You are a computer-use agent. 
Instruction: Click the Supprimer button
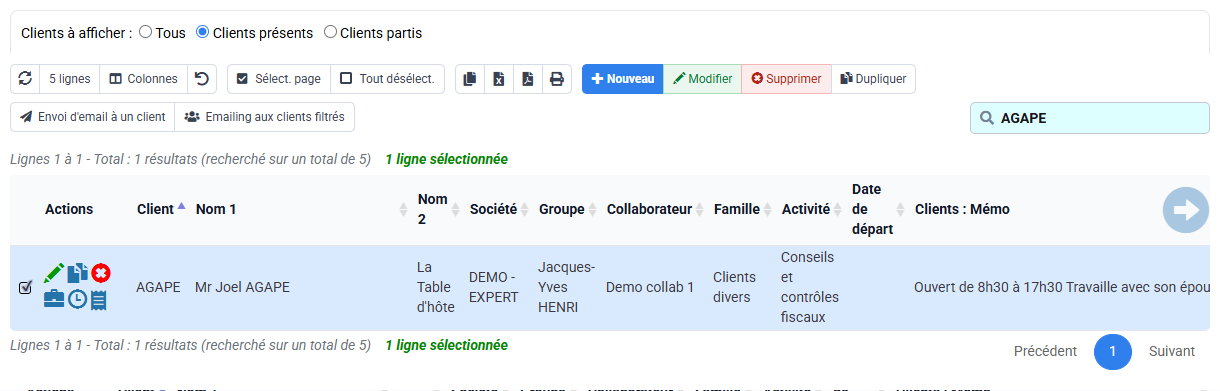pyautogui.click(x=786, y=79)
